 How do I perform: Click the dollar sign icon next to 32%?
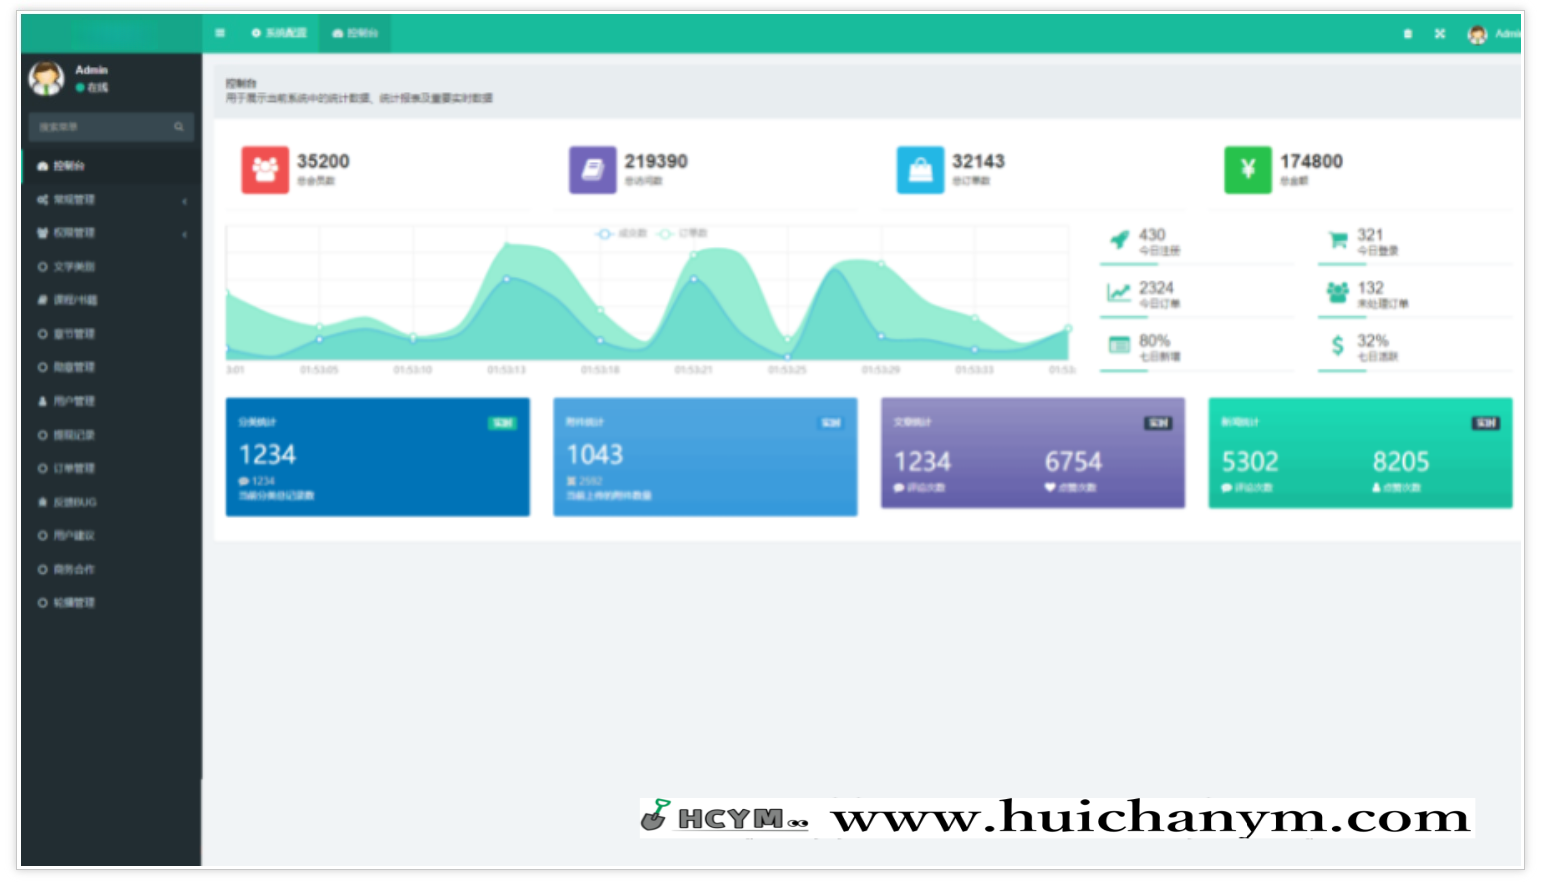click(1337, 346)
